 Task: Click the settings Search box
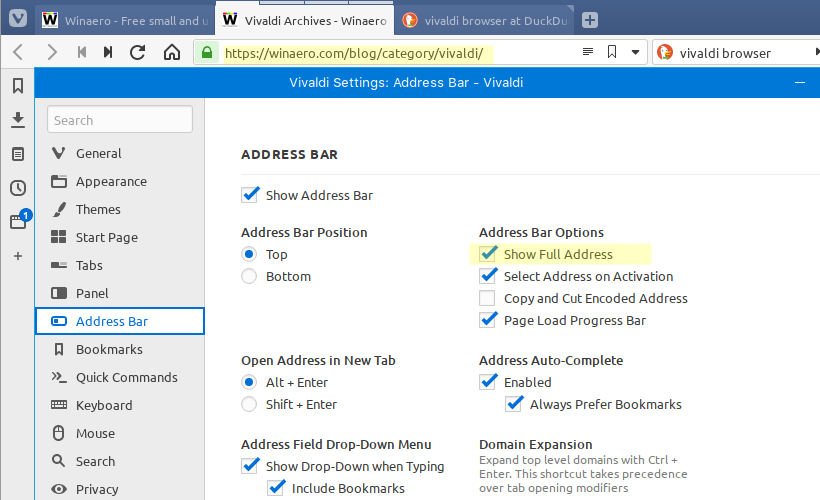(120, 120)
